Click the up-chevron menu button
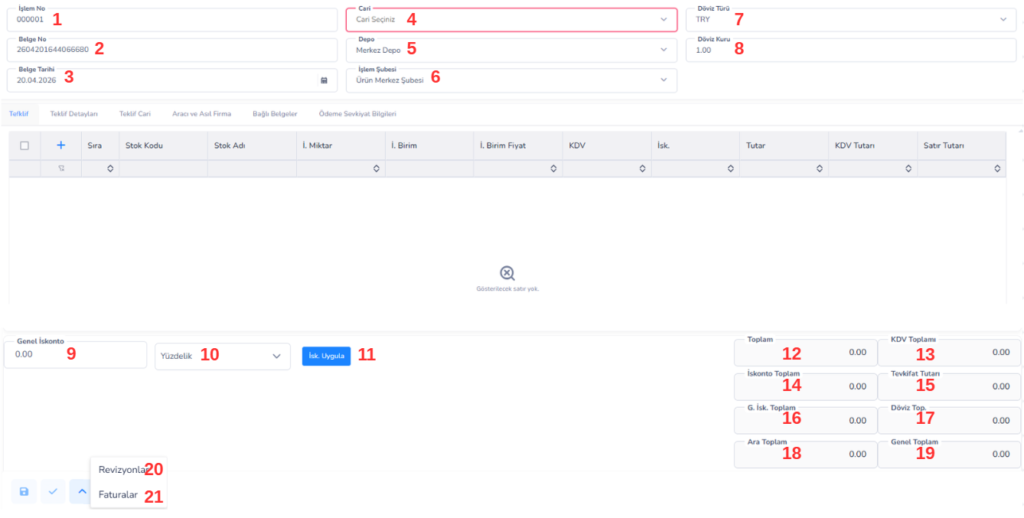 [81, 492]
